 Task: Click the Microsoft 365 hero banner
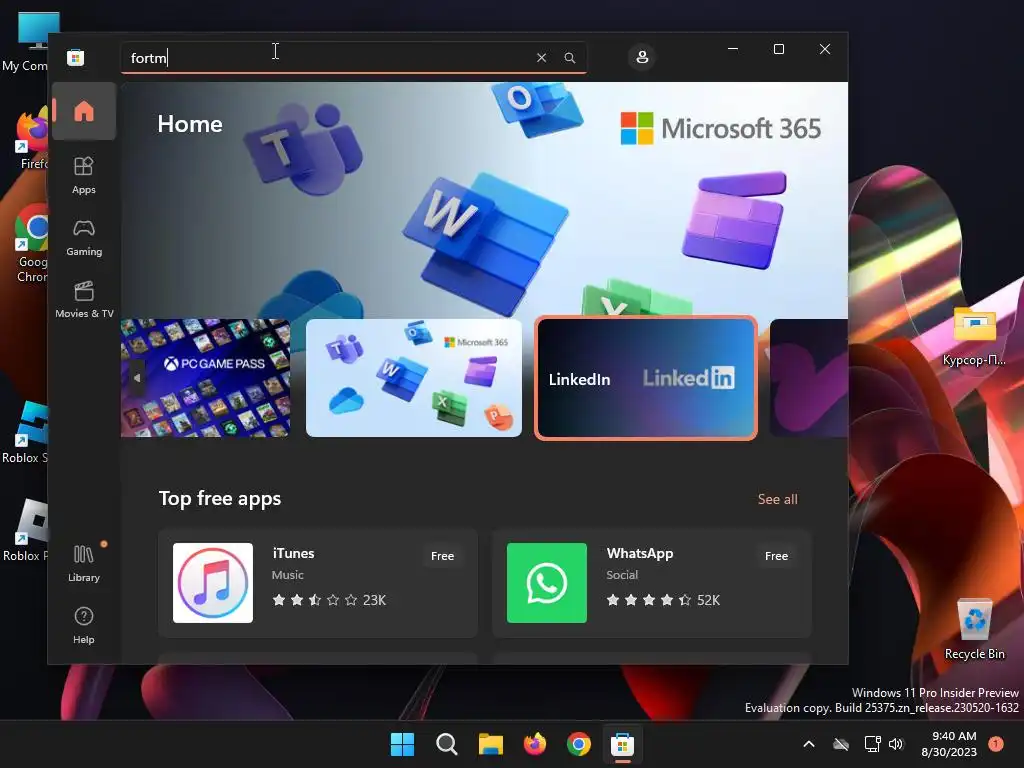(484, 199)
